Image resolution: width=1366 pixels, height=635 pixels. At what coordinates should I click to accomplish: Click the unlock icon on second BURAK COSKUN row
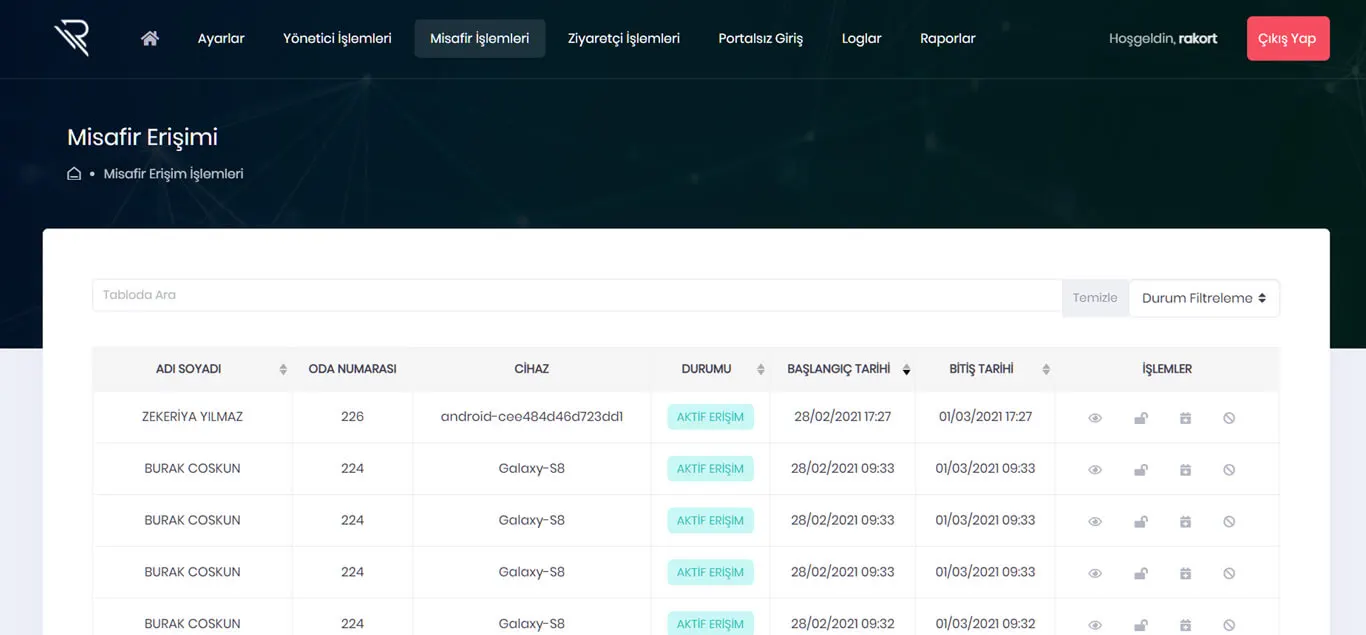[x=1141, y=520]
